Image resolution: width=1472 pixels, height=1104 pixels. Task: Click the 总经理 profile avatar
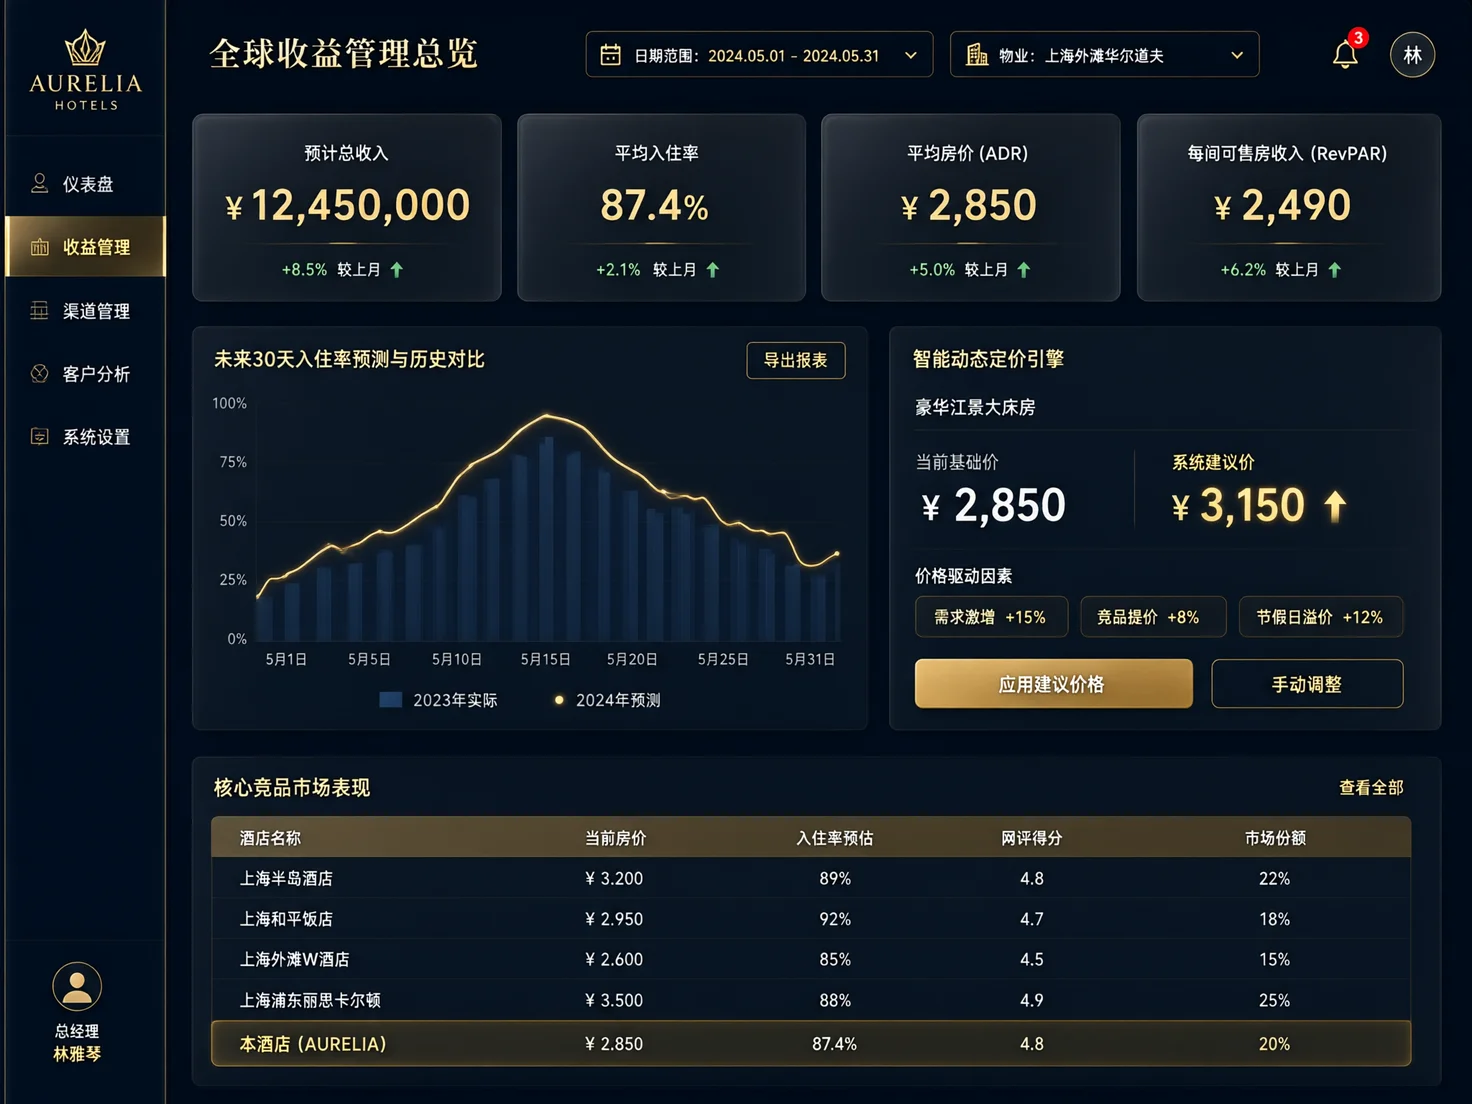77,987
